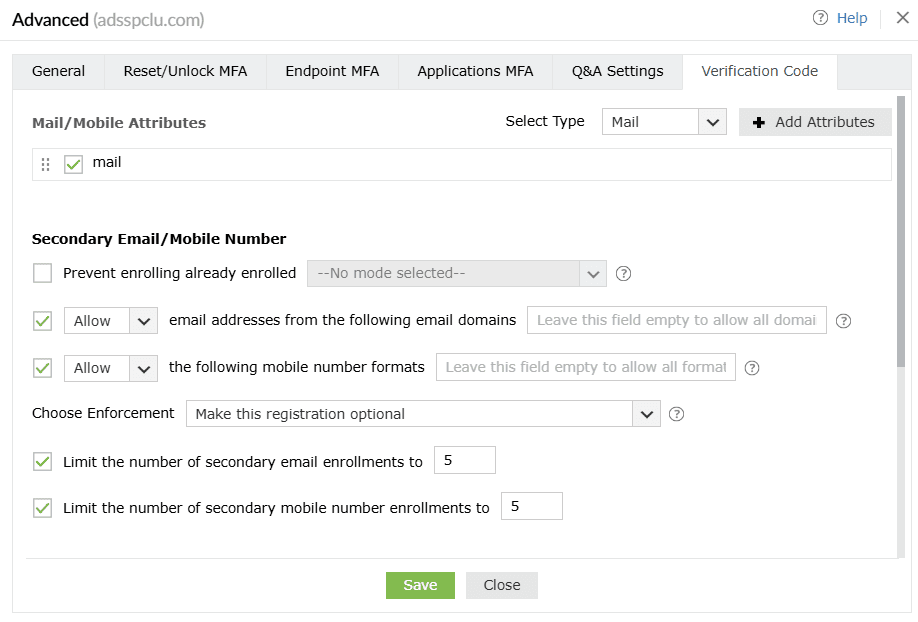Image resolution: width=918 pixels, height=622 pixels.
Task: Uncheck the email domains Allow checkbox
Action: (42, 320)
